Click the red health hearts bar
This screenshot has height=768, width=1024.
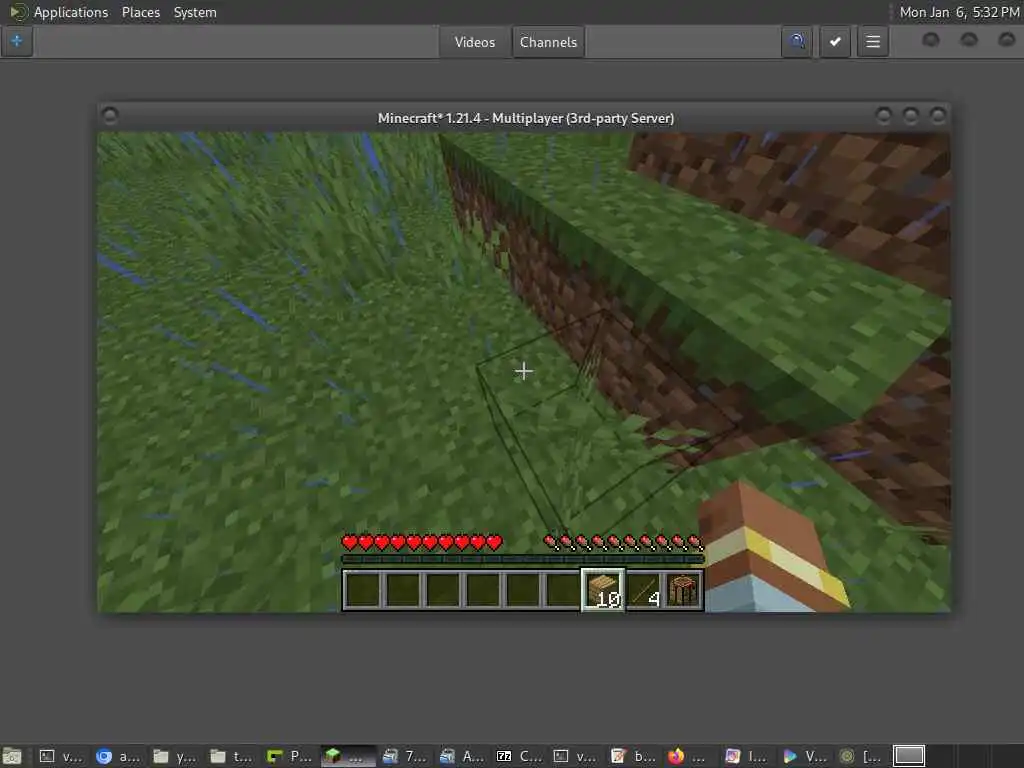click(422, 542)
